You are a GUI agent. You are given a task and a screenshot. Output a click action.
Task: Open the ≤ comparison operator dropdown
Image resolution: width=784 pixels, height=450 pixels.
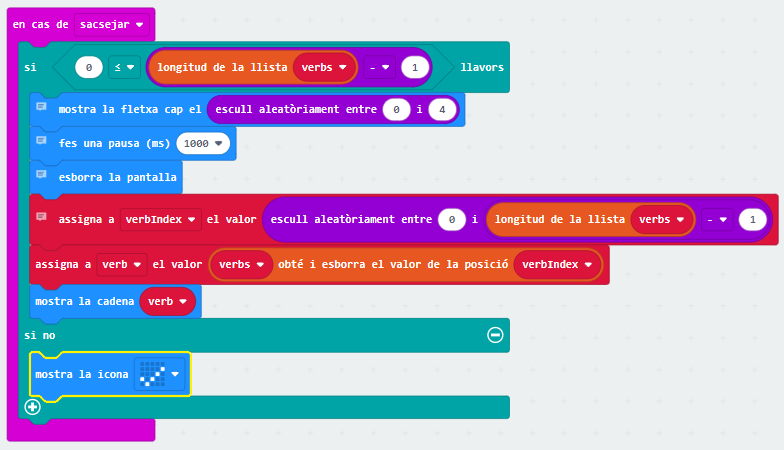(125, 67)
